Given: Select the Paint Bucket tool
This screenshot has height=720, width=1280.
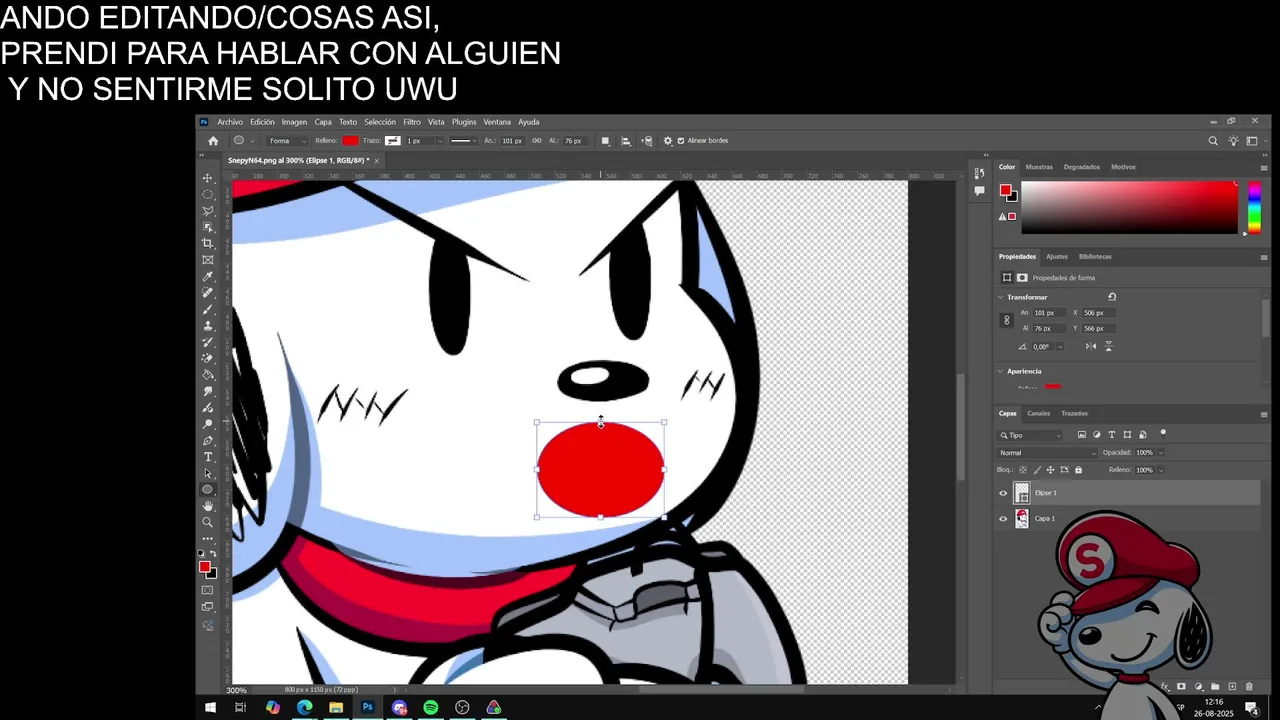Looking at the screenshot, I should (x=208, y=374).
